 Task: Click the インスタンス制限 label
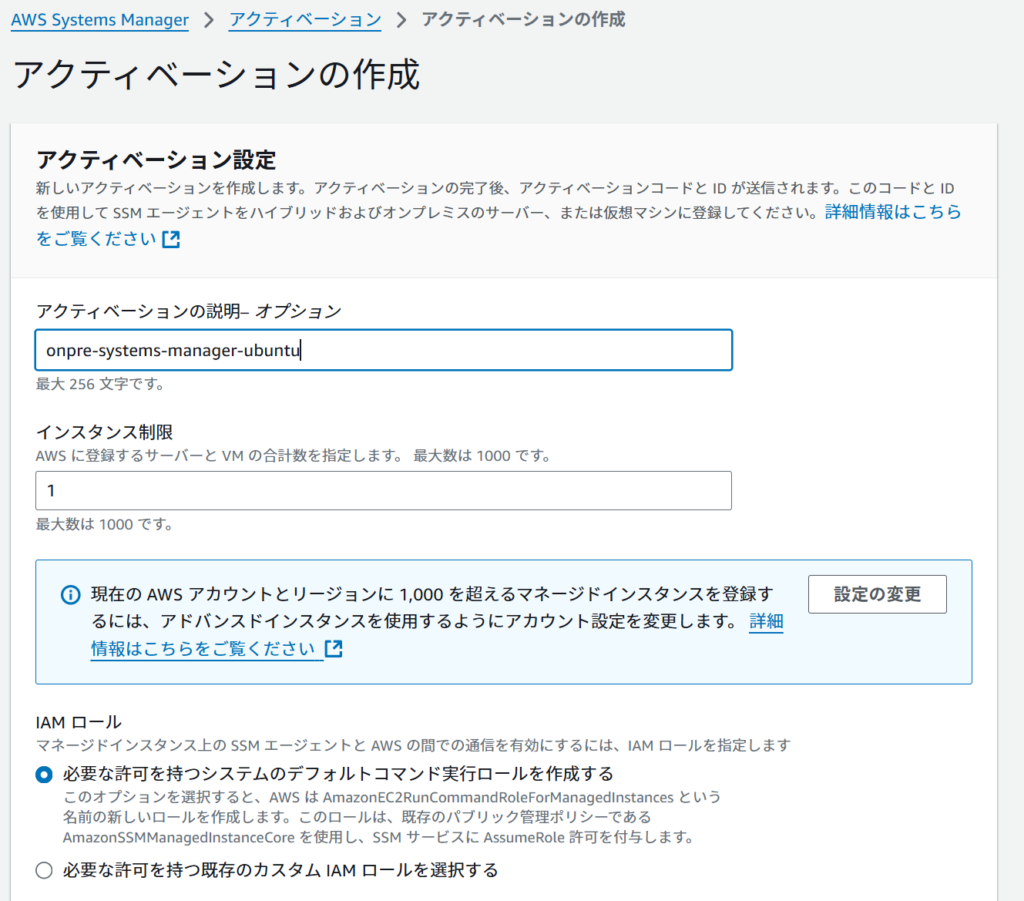[x=104, y=432]
